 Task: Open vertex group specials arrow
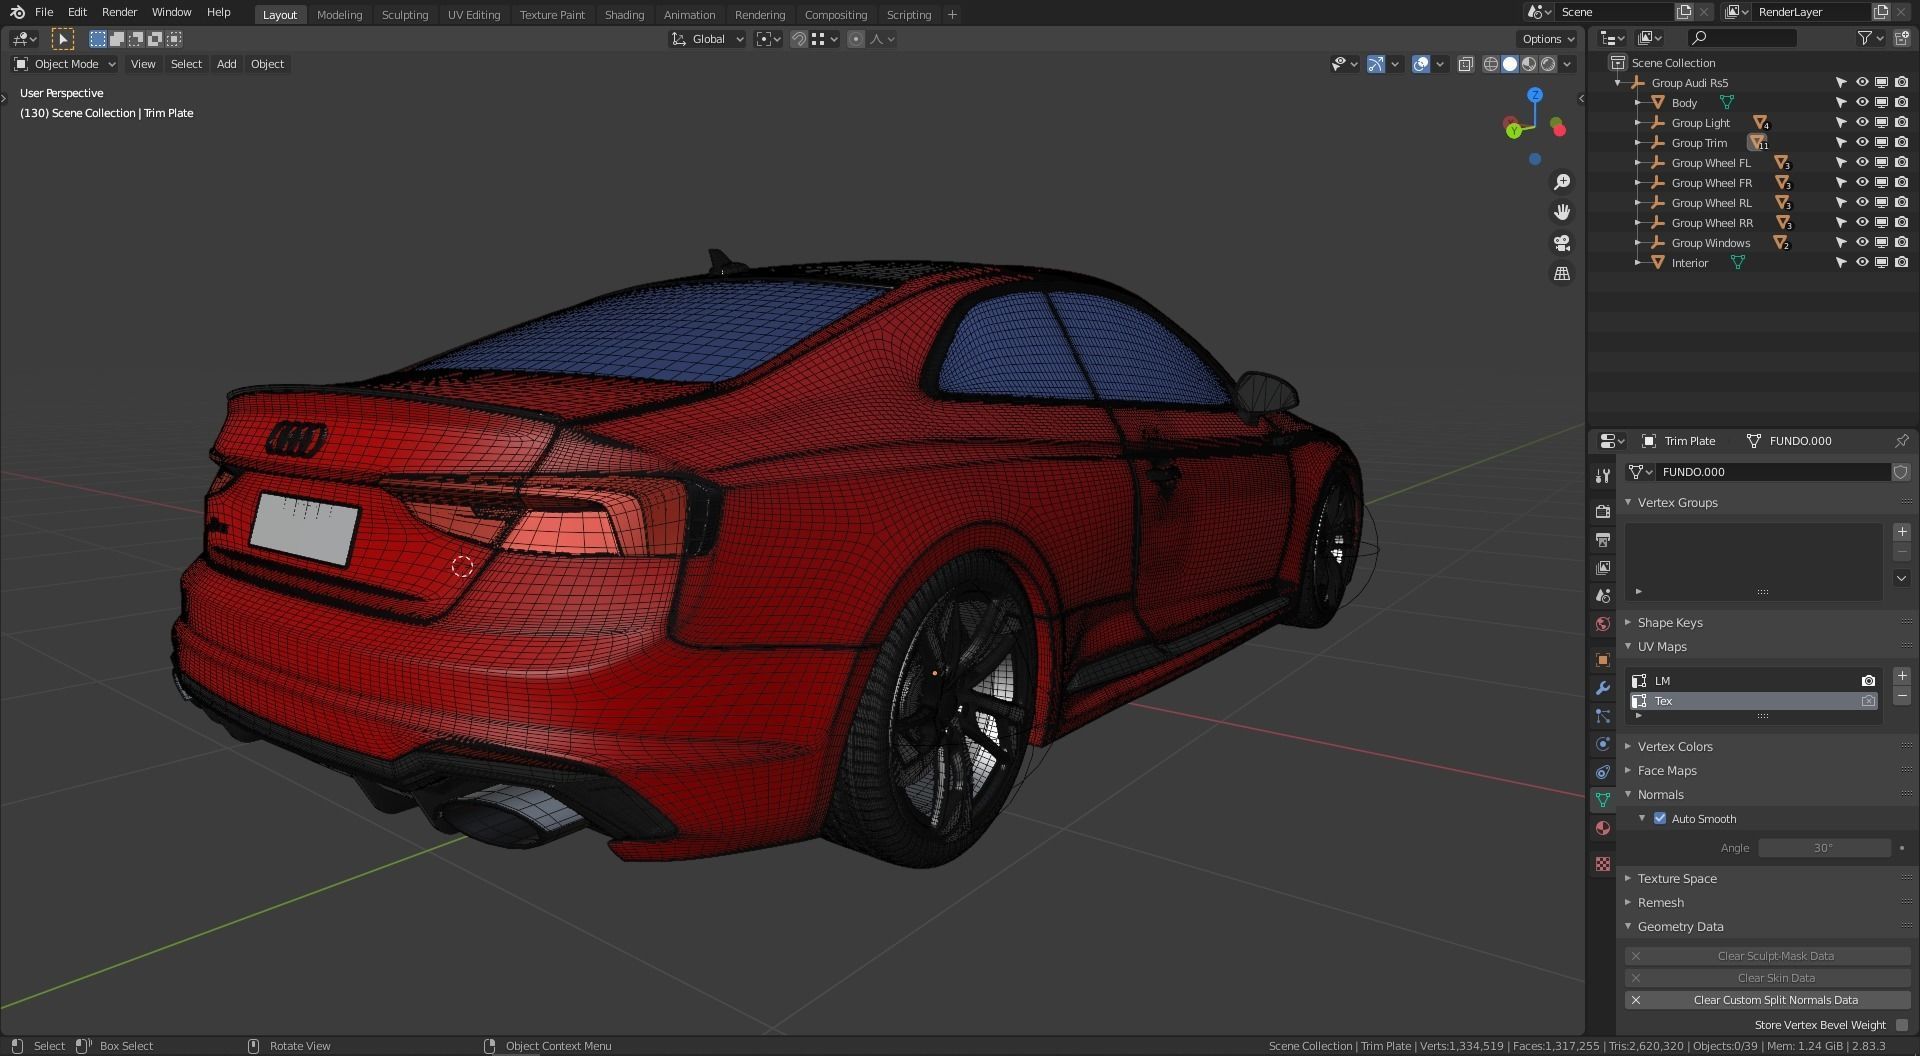(1902, 578)
